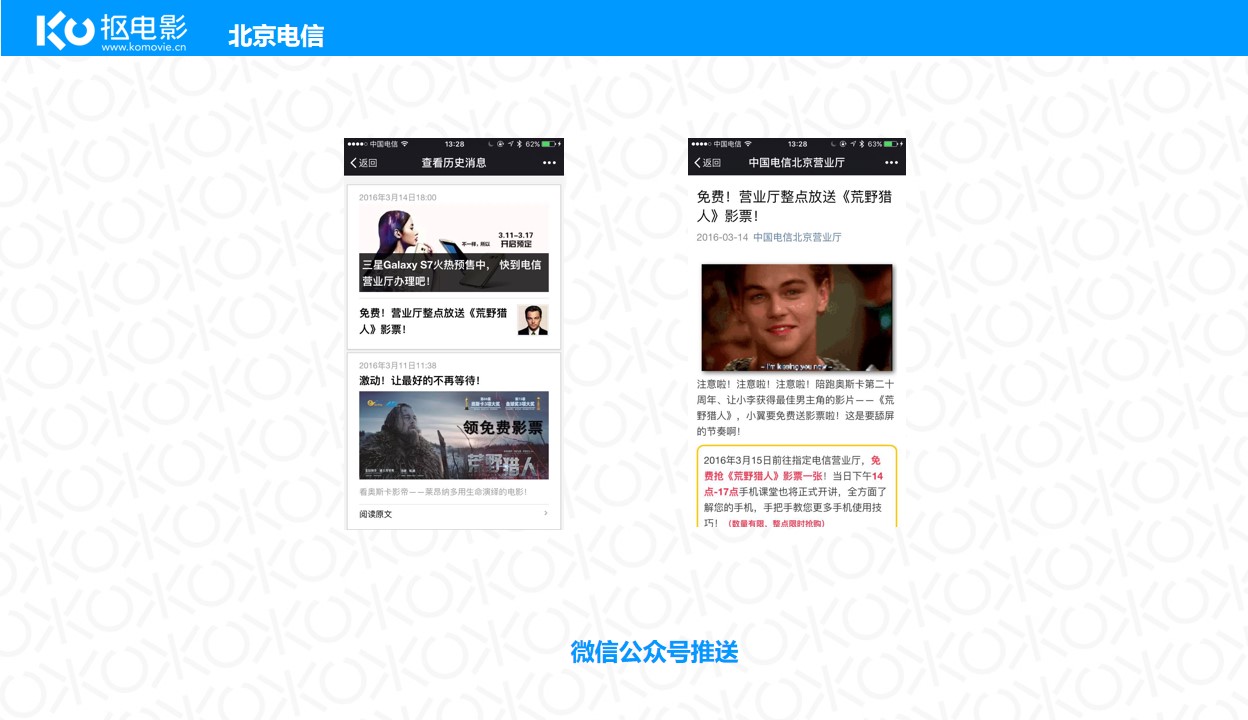1248x720 pixels.
Task: Tap 返回 back button in 中国电信北京营业厅 header
Action: (708, 163)
